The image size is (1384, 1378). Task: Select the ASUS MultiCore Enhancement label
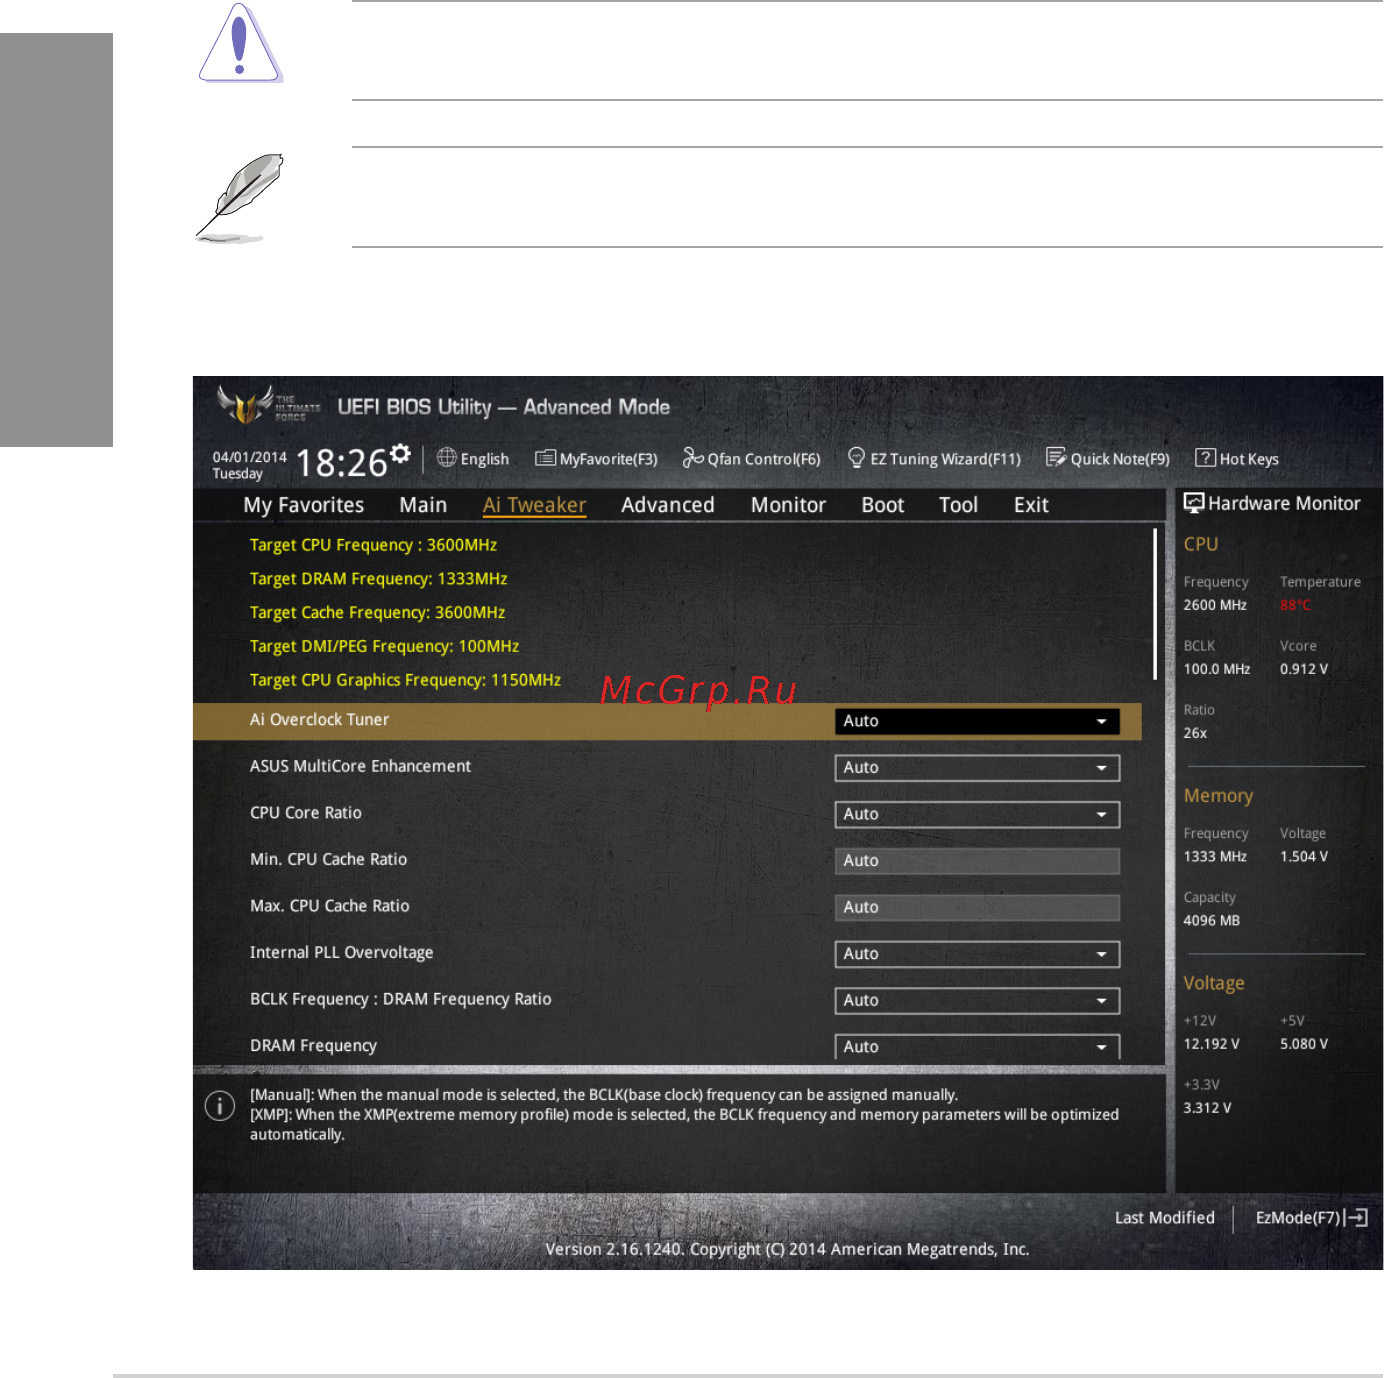pos(360,766)
